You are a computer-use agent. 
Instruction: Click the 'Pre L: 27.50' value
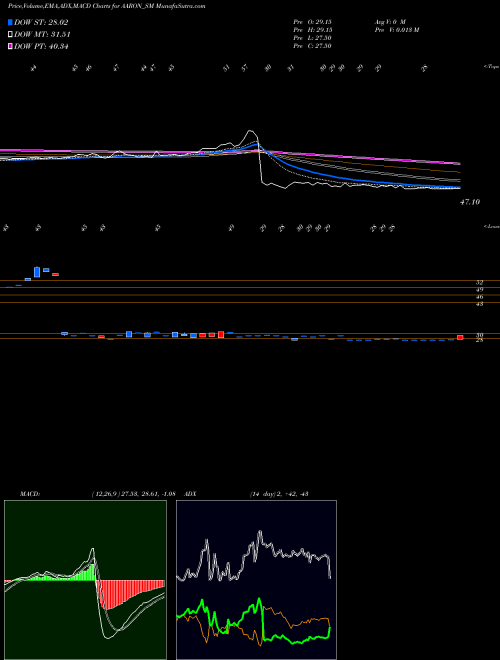(313, 38)
